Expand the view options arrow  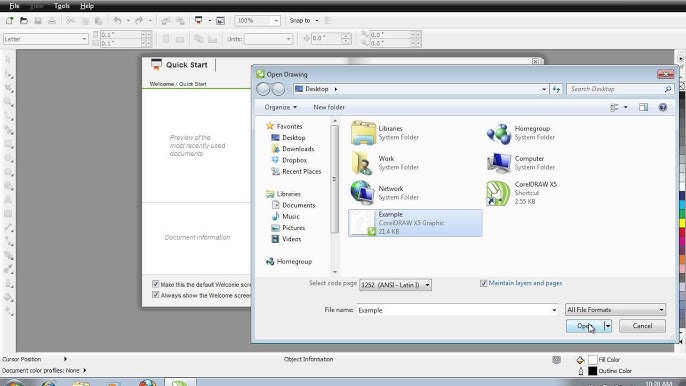625,107
